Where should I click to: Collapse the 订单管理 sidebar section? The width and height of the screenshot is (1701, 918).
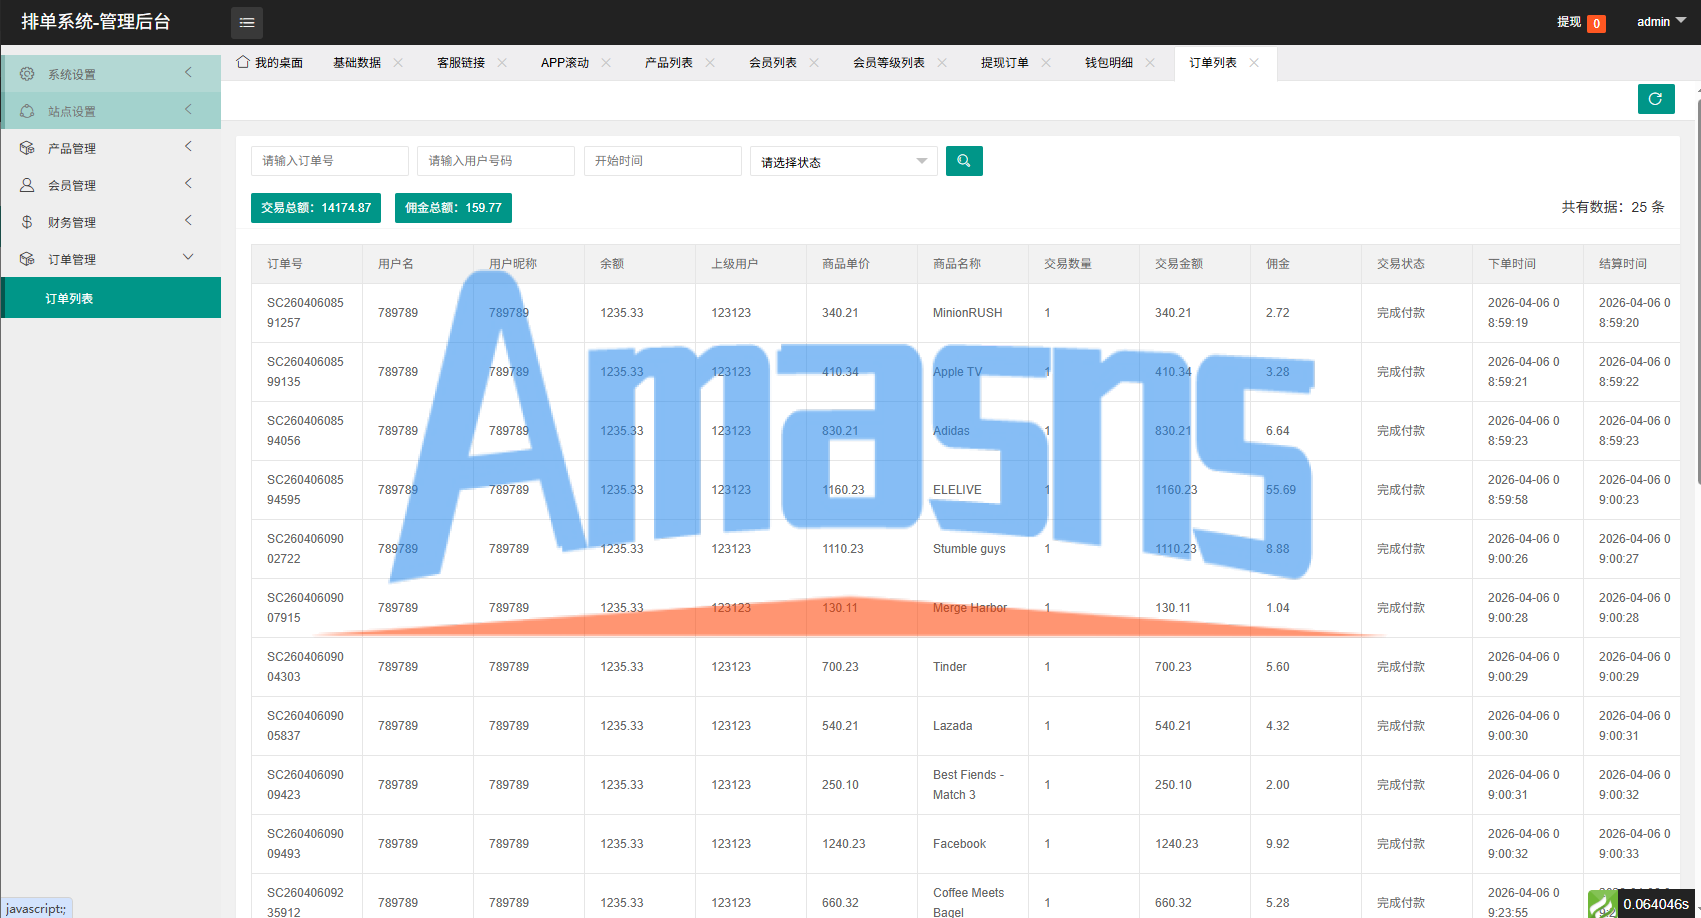click(x=111, y=259)
